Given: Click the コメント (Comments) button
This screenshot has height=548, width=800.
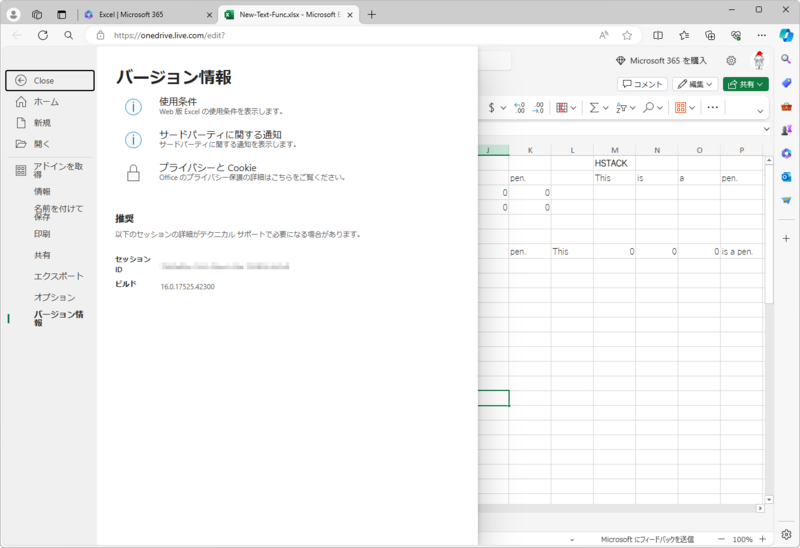Looking at the screenshot, I should pos(642,84).
